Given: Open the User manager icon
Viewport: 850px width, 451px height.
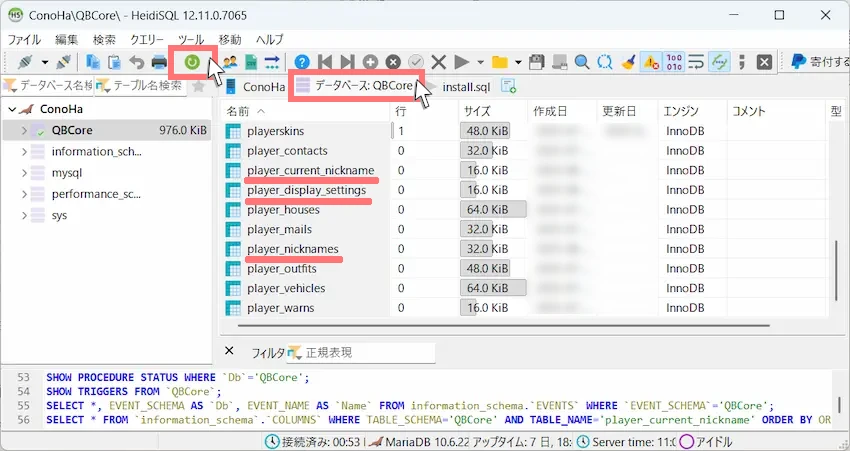Looking at the screenshot, I should point(230,62).
